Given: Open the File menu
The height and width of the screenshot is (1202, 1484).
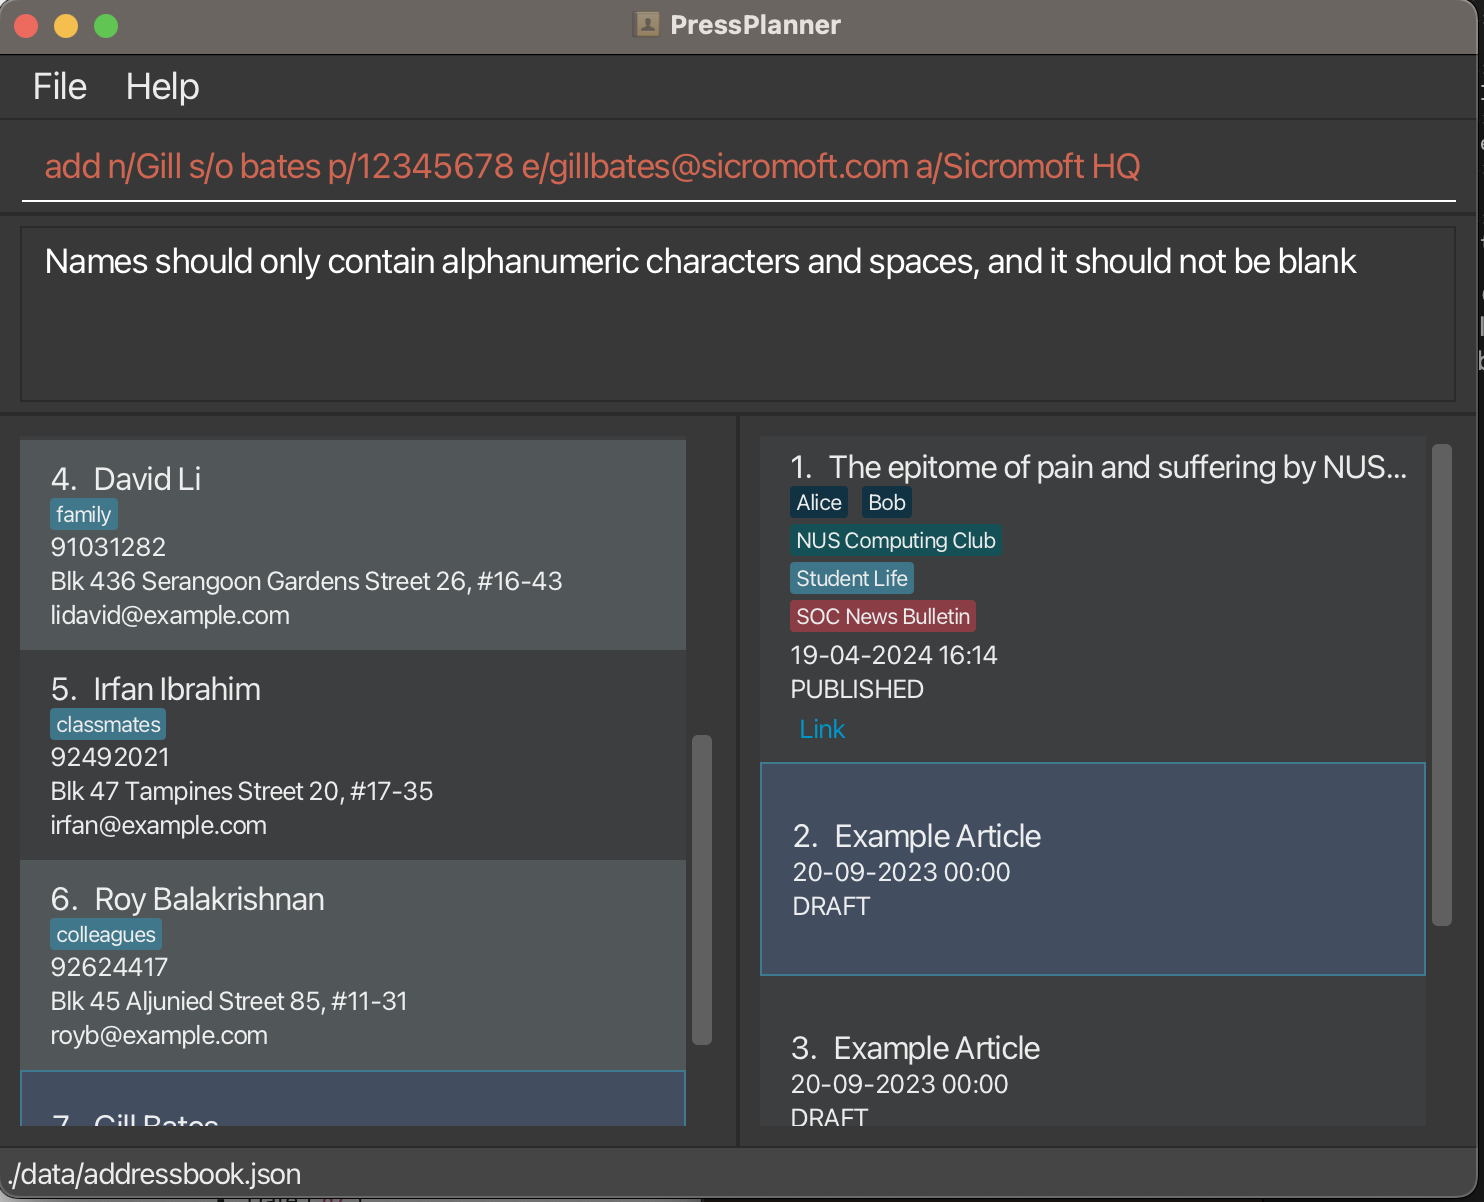Looking at the screenshot, I should [x=60, y=87].
